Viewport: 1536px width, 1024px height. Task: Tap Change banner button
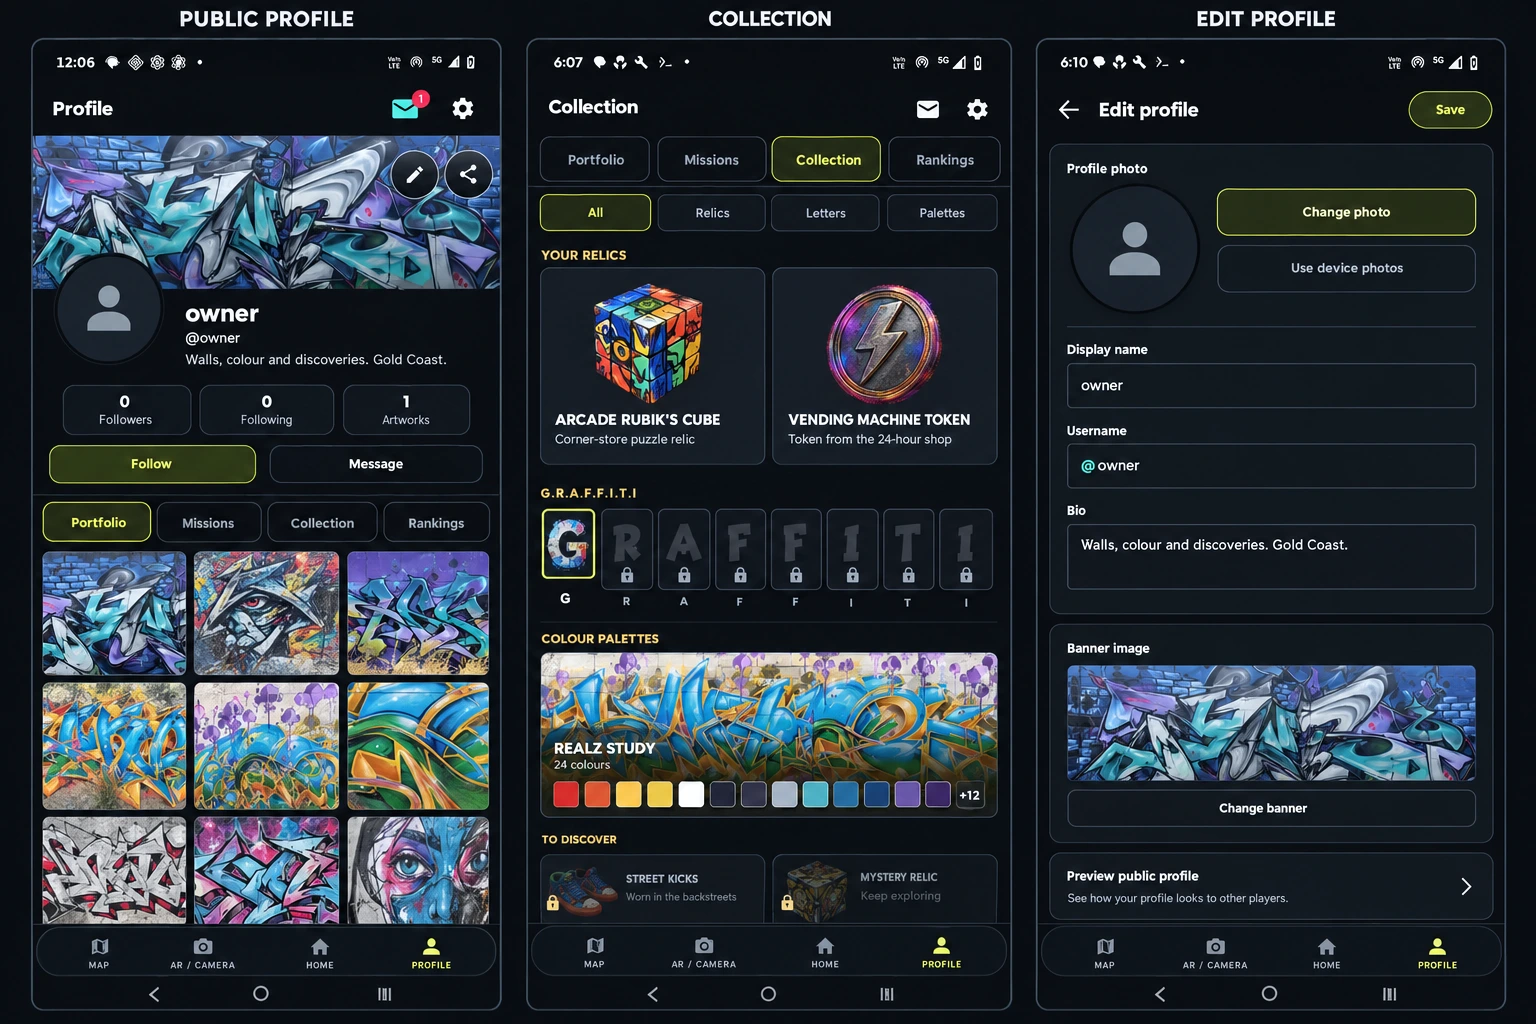(x=1271, y=808)
